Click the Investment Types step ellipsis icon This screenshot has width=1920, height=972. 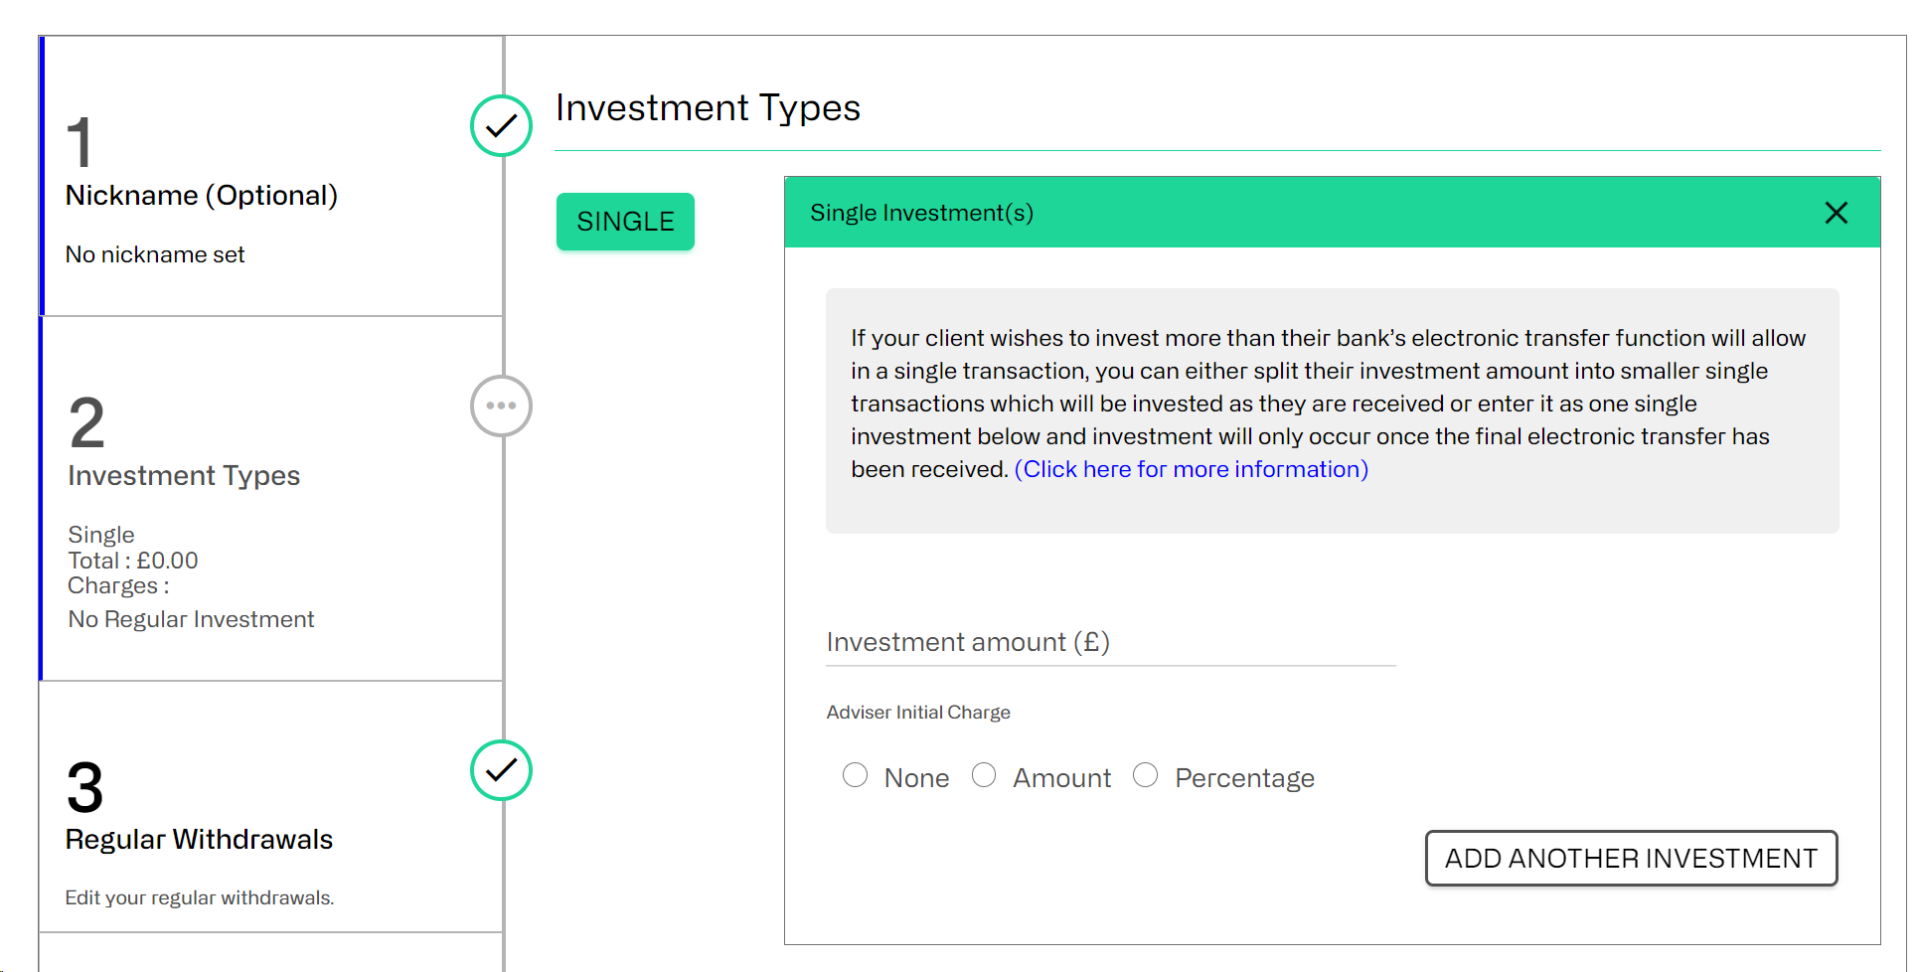coord(501,406)
